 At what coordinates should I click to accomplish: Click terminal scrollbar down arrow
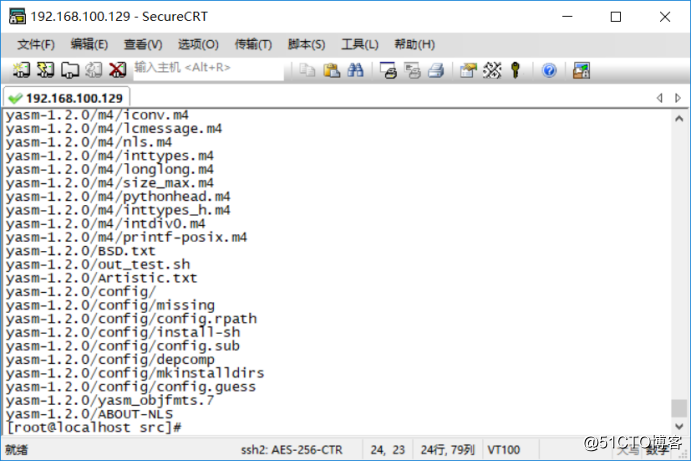pos(679,426)
